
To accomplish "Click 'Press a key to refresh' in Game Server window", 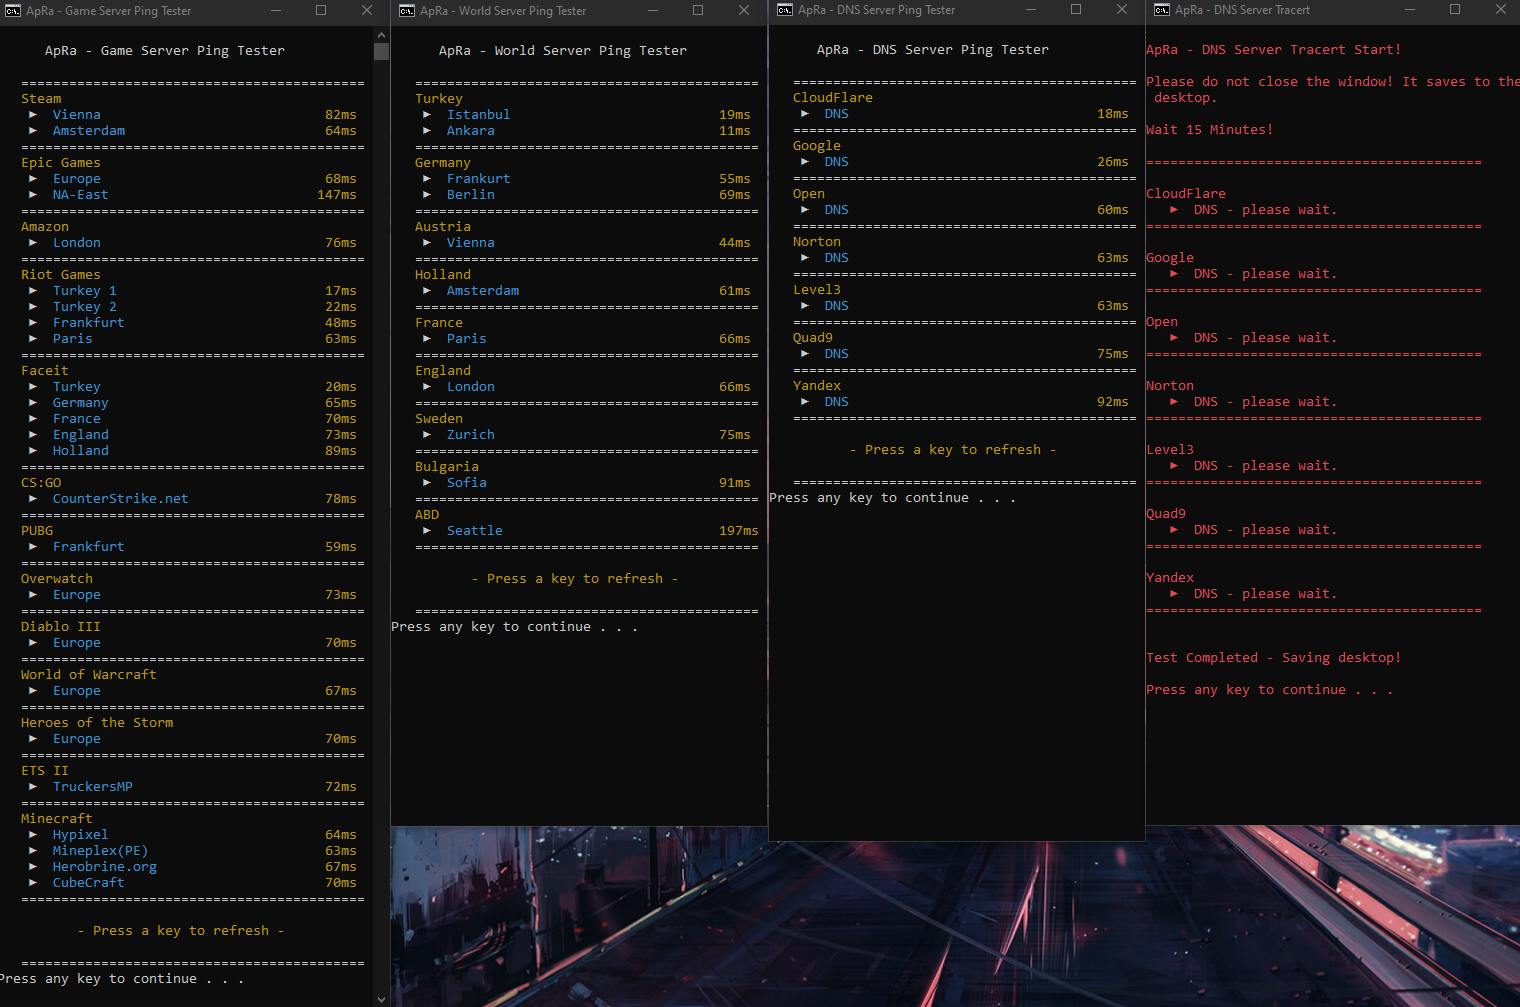I will click(x=181, y=931).
